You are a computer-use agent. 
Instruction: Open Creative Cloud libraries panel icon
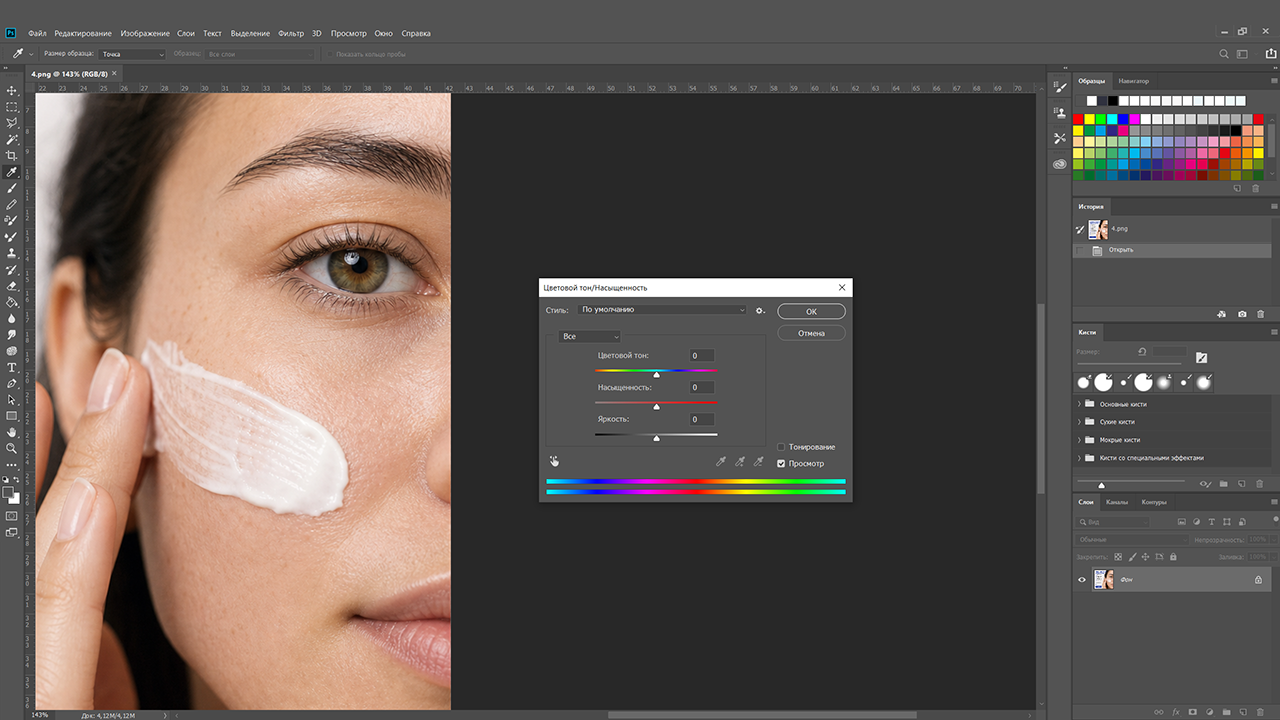tap(1060, 164)
